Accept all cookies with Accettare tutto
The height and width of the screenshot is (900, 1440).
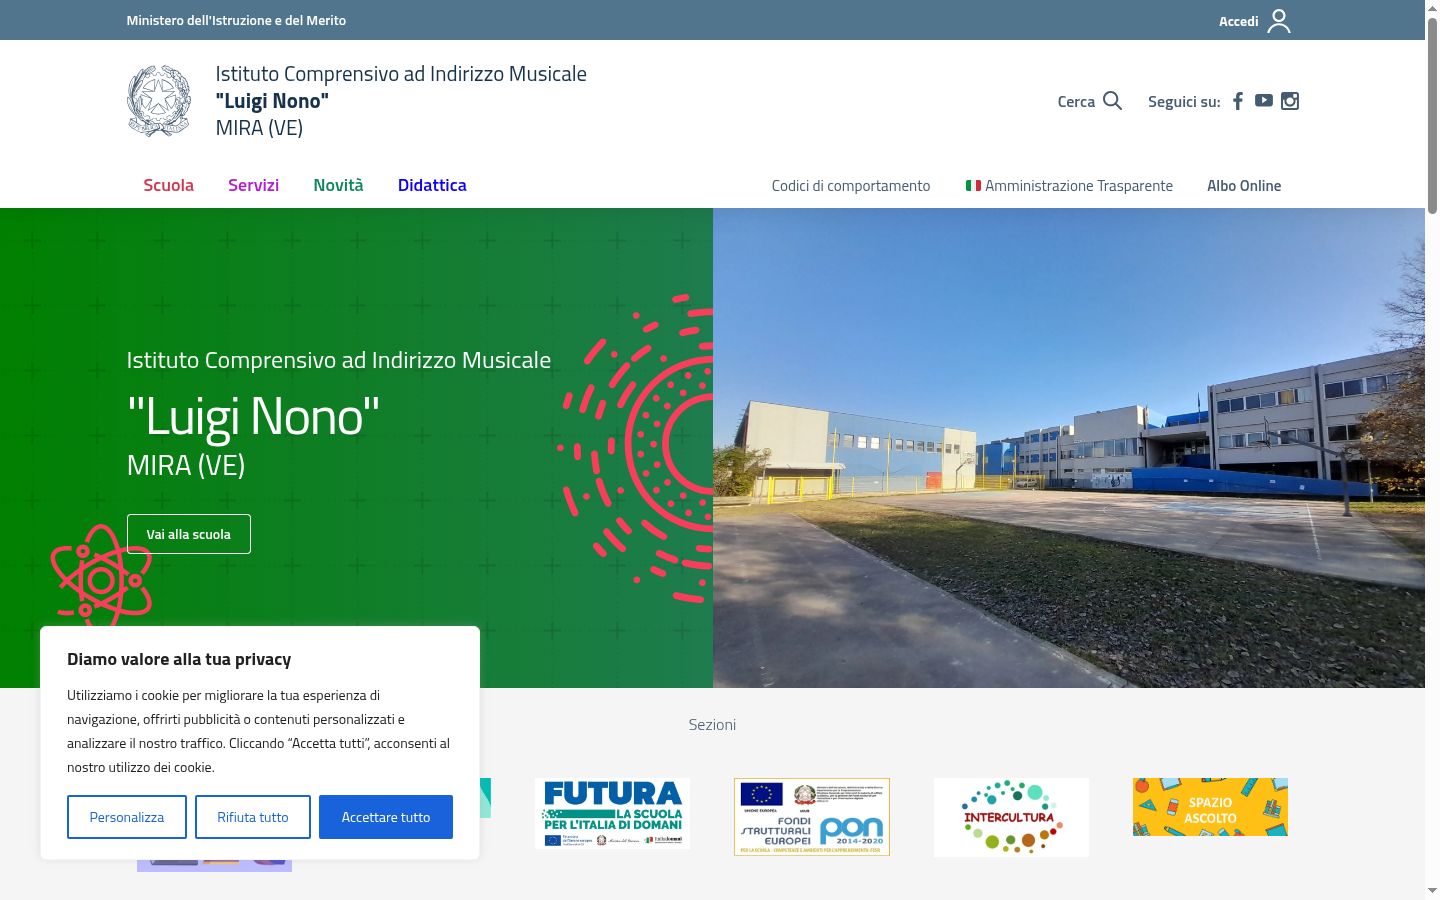(x=386, y=817)
